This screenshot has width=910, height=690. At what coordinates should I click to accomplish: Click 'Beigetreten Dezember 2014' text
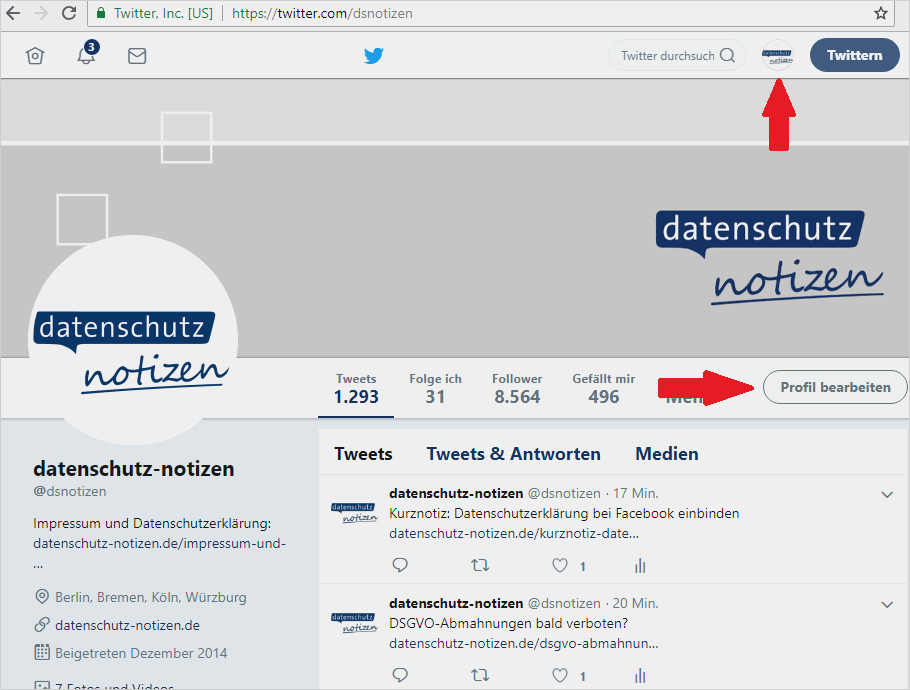(141, 653)
